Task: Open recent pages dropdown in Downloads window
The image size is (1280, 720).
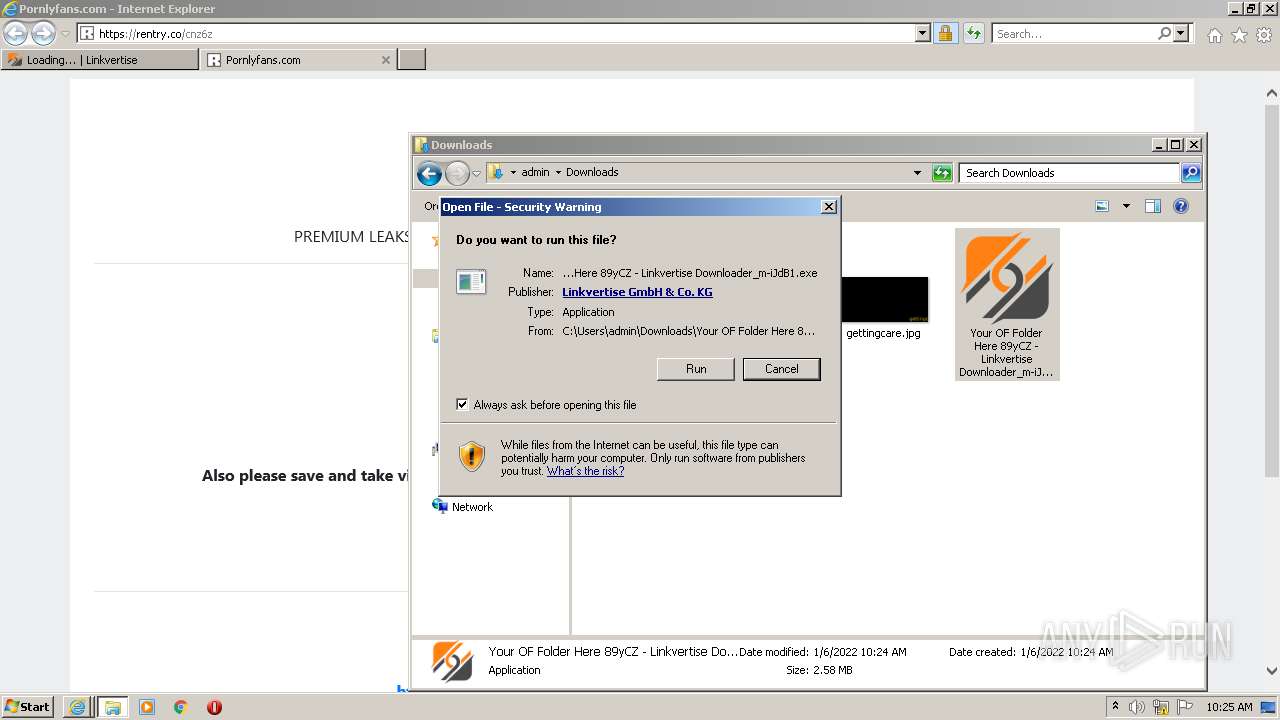Action: 477,173
